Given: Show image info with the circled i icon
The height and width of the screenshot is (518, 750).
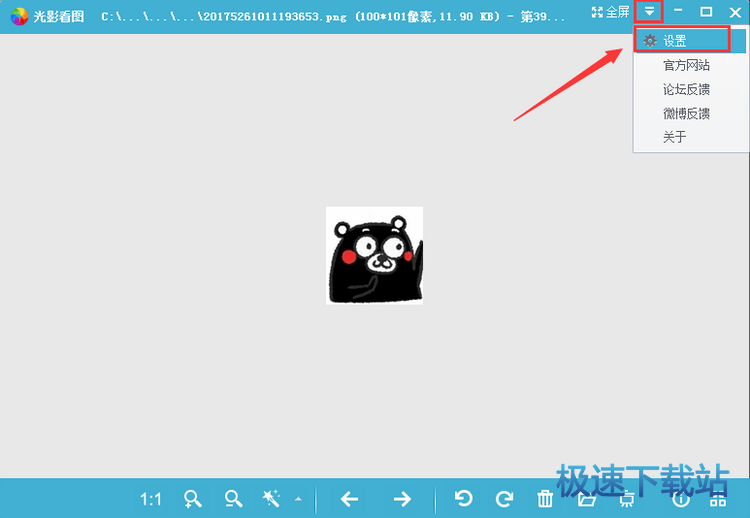Looking at the screenshot, I should (x=681, y=499).
